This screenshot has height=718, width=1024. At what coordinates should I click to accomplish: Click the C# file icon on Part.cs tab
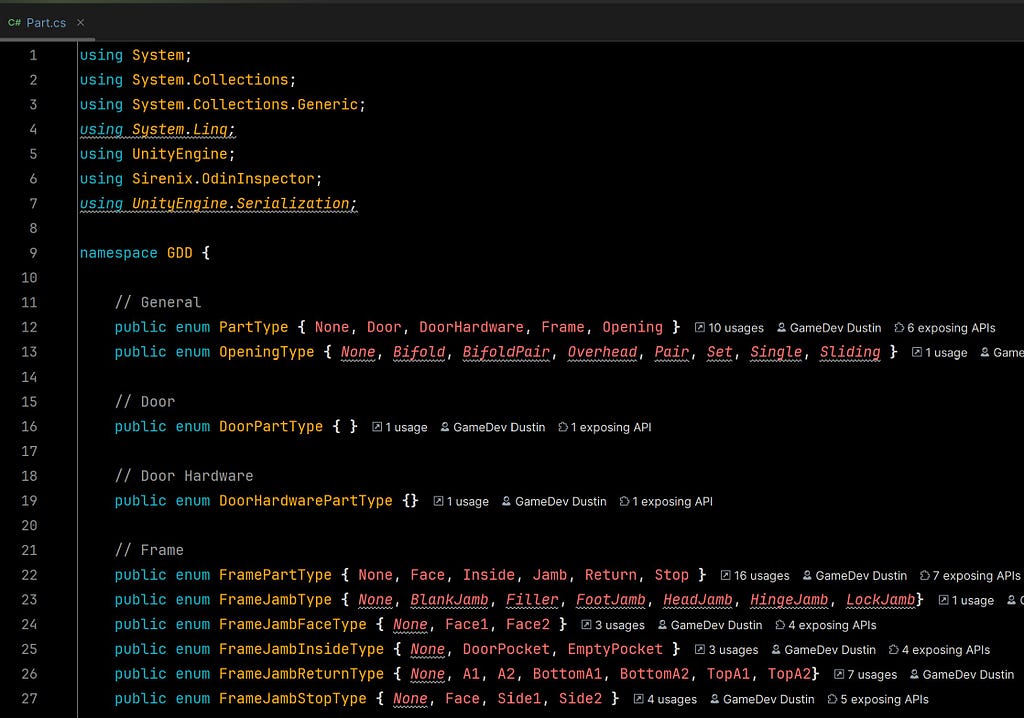click(14, 22)
